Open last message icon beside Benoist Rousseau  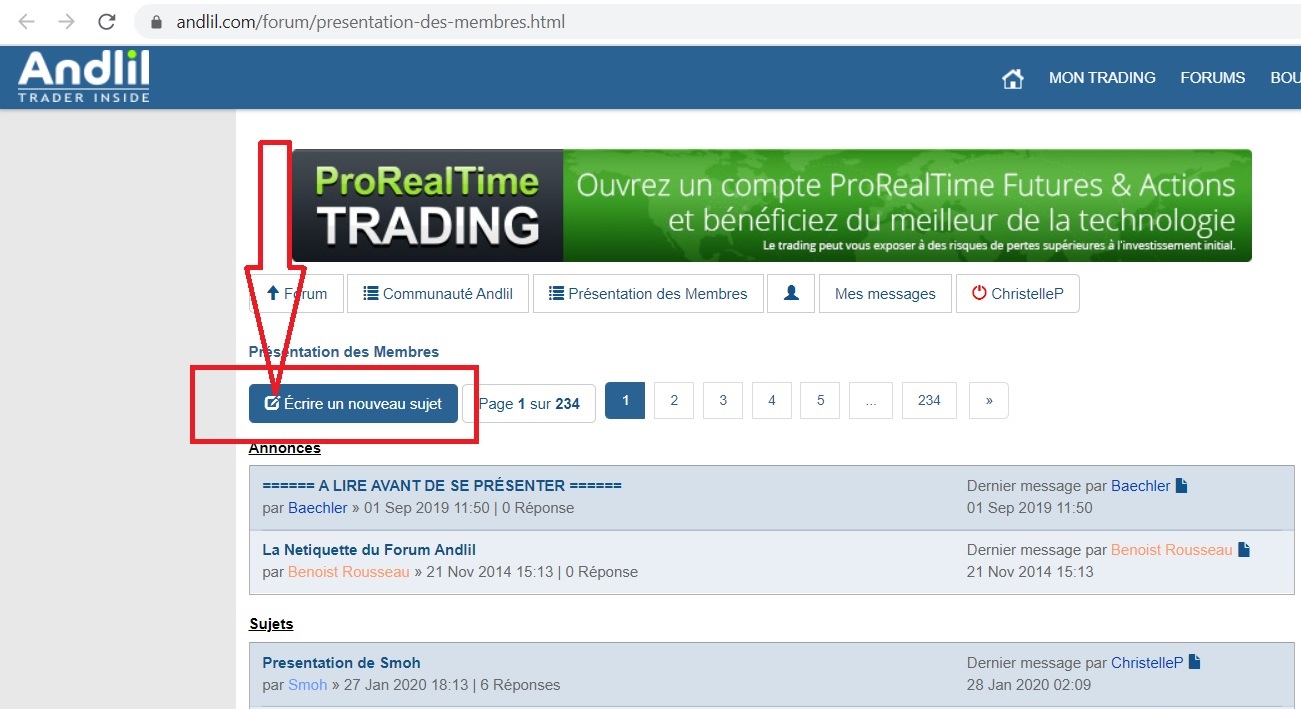[1244, 549]
